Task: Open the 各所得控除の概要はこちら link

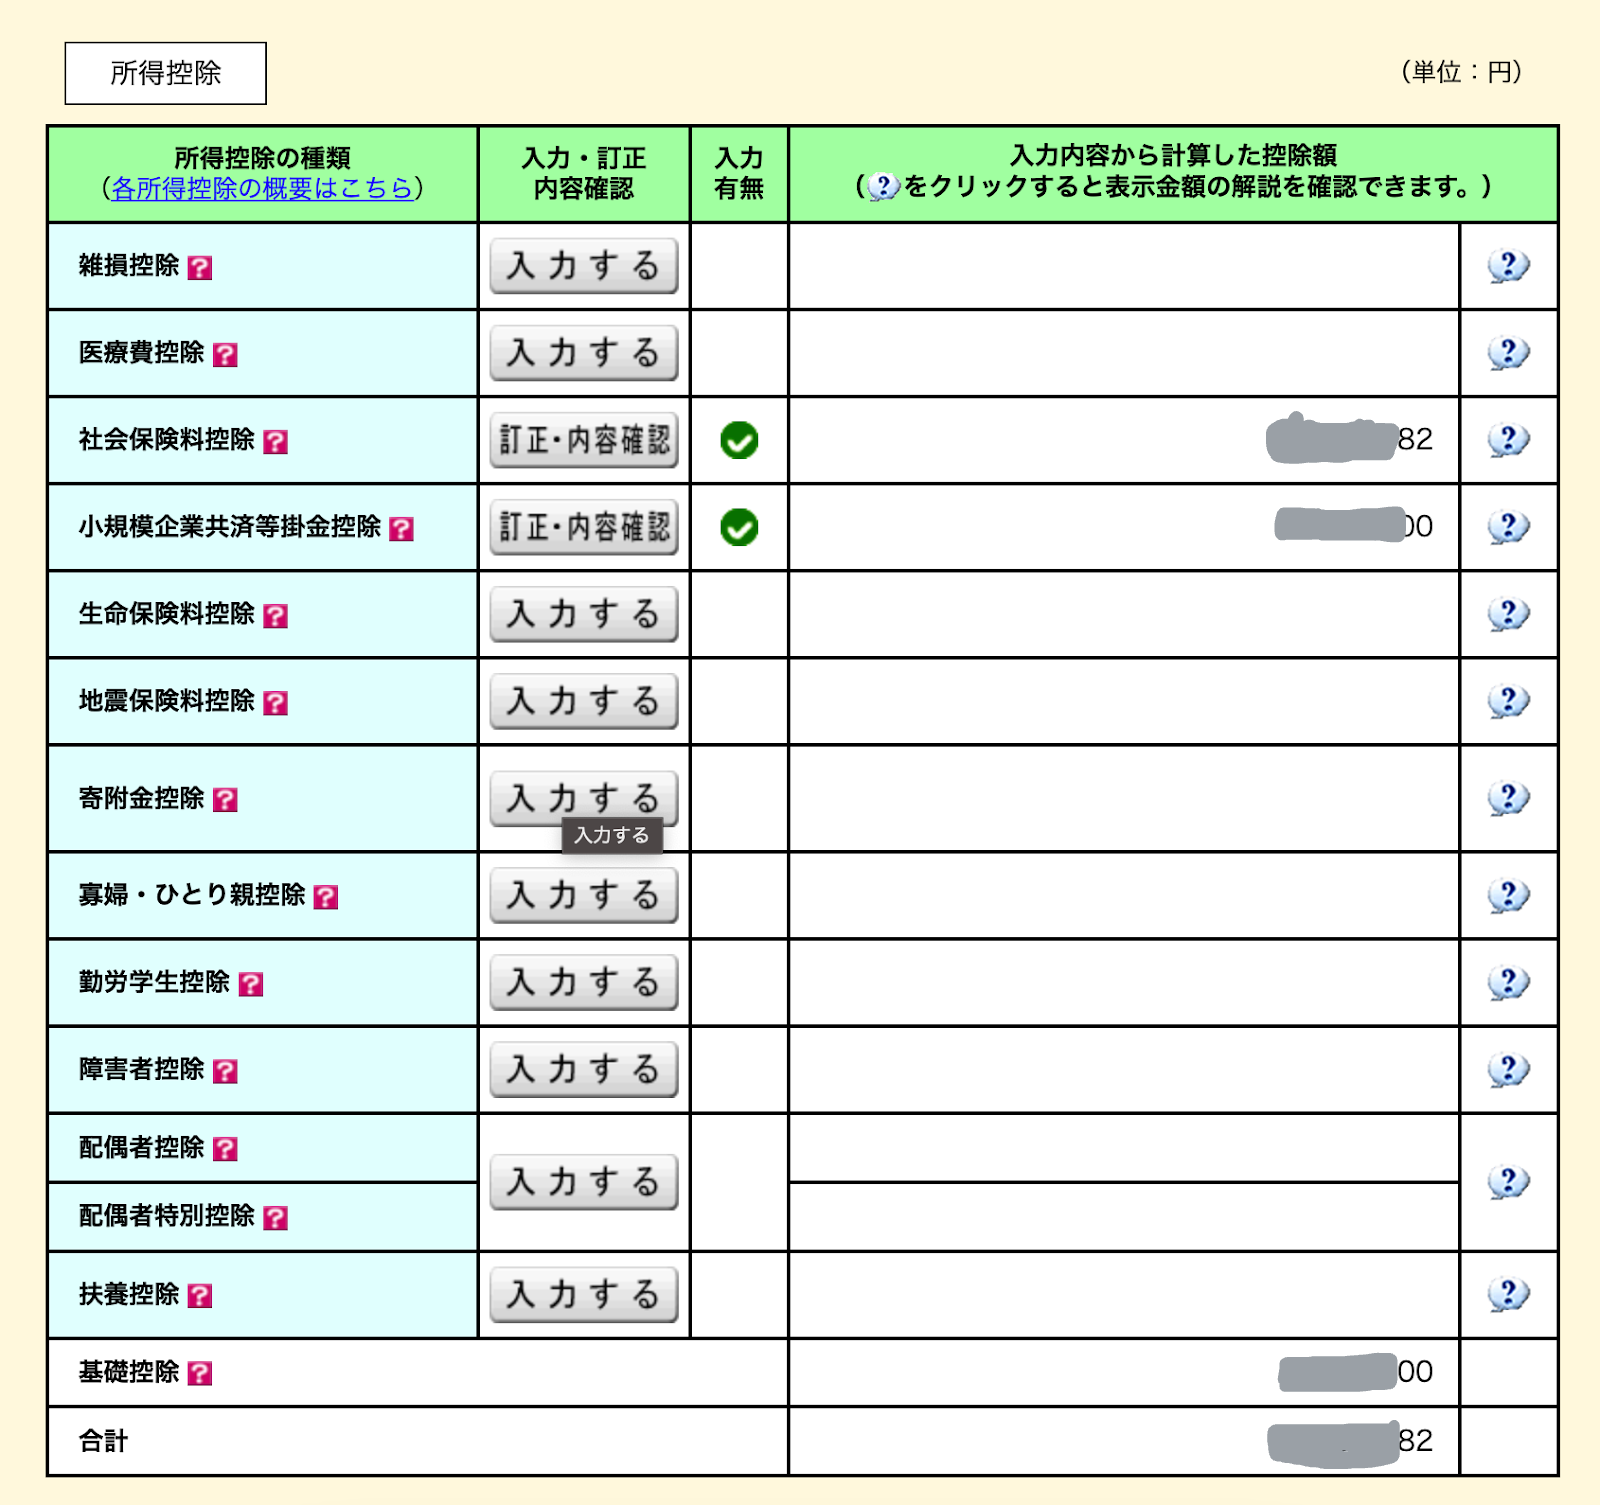Action: (x=262, y=188)
